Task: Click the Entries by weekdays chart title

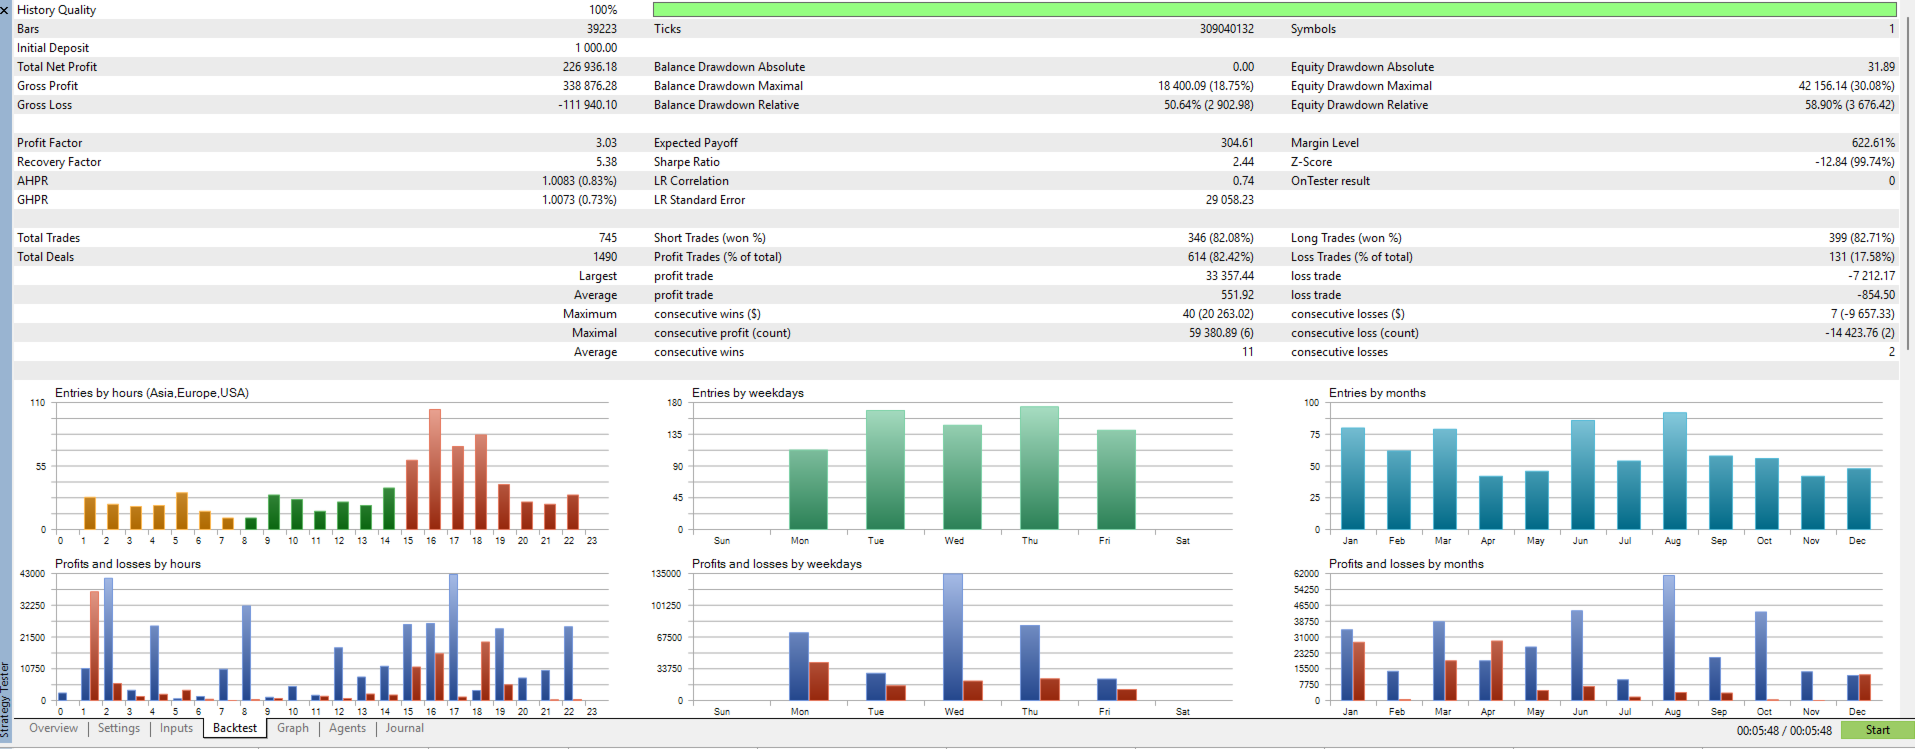Action: [748, 393]
